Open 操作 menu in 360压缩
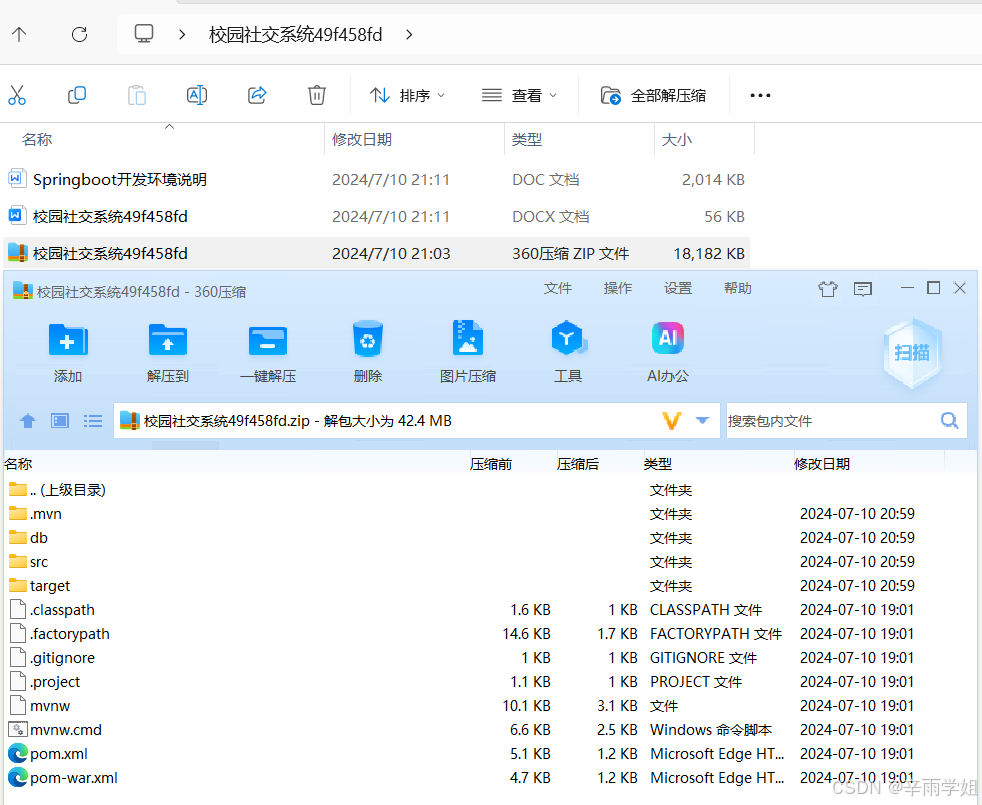This screenshot has height=805, width=982. click(618, 288)
